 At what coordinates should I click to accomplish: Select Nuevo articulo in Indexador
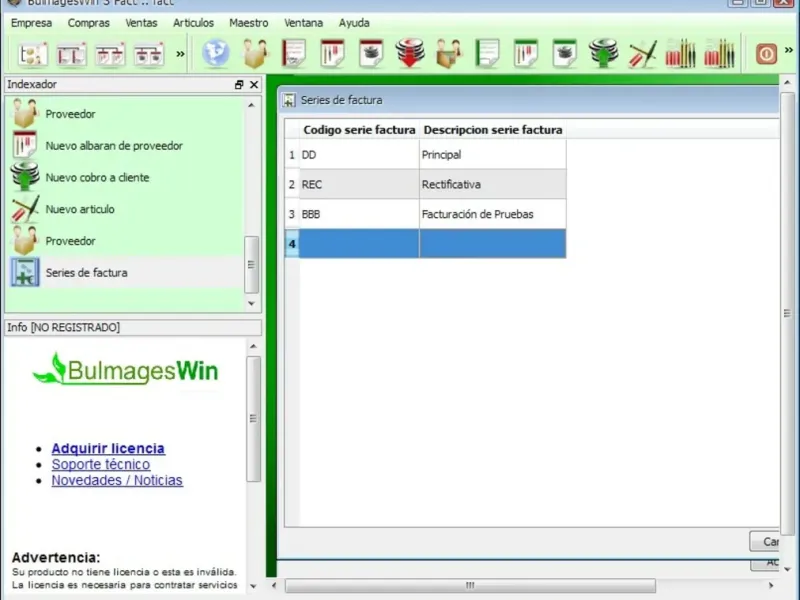pyautogui.click(x=125, y=209)
